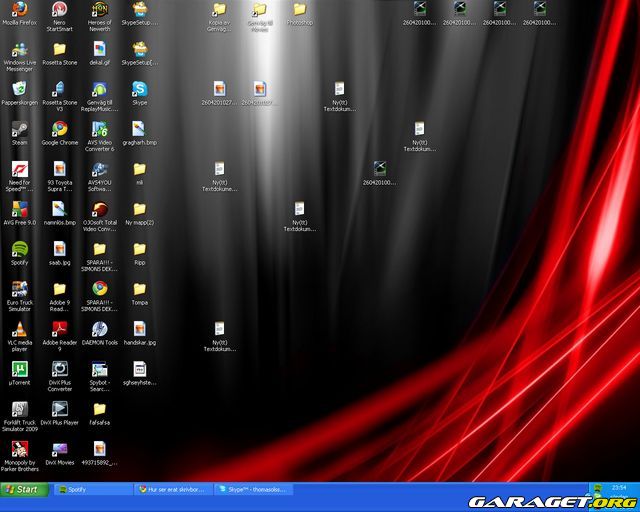The width and height of the screenshot is (640, 512).
Task: Click the Adobe Reader 9 shortcut
Action: click(59, 329)
